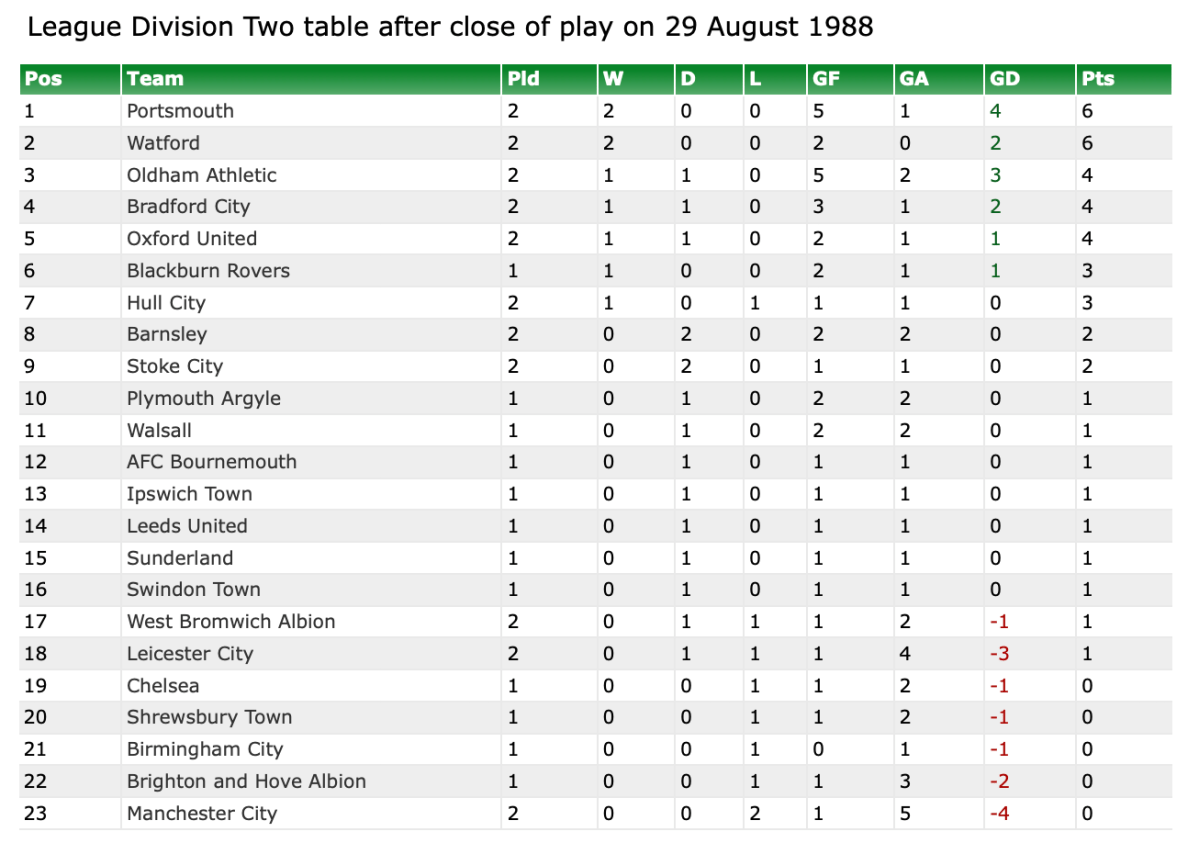1199x843 pixels.
Task: Select the Pts column header
Action: [x=1097, y=79]
